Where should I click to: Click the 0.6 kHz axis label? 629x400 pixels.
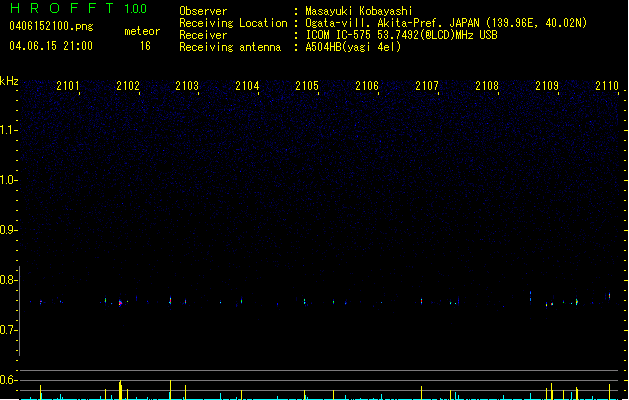point(8,380)
